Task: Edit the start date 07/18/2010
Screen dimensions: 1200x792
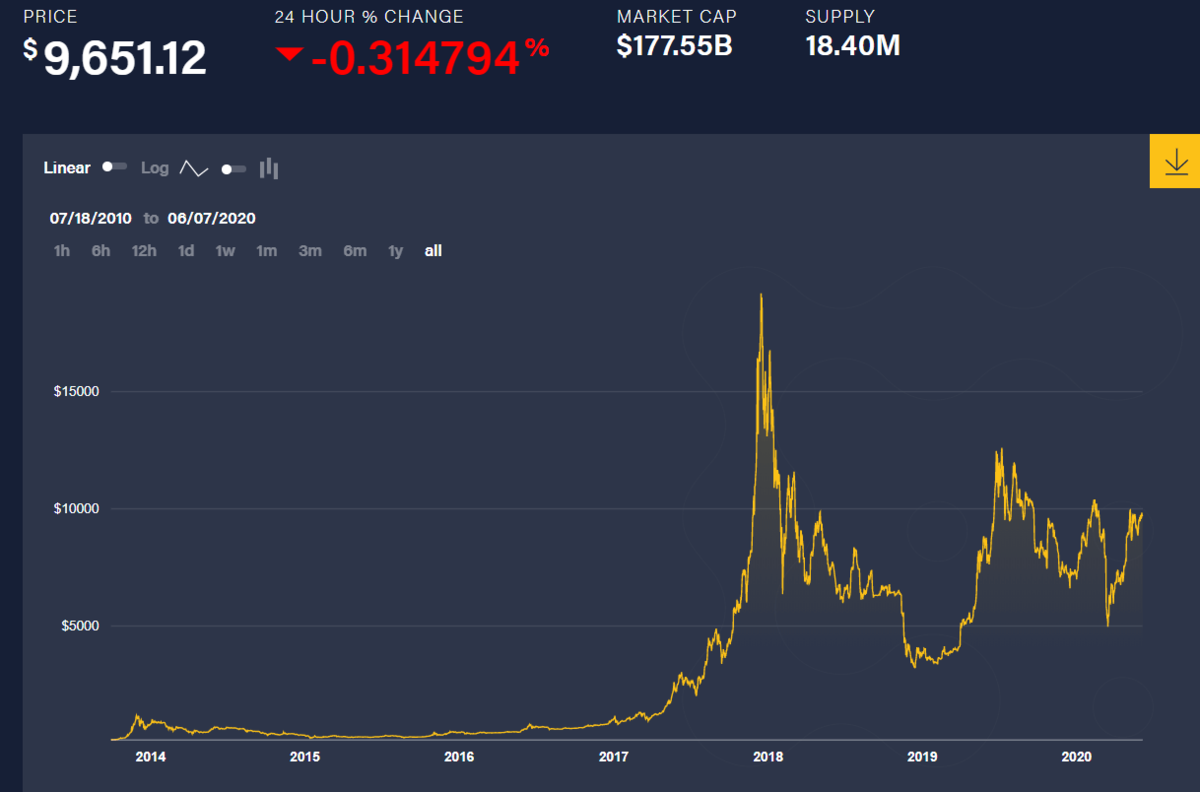Action: [x=91, y=218]
